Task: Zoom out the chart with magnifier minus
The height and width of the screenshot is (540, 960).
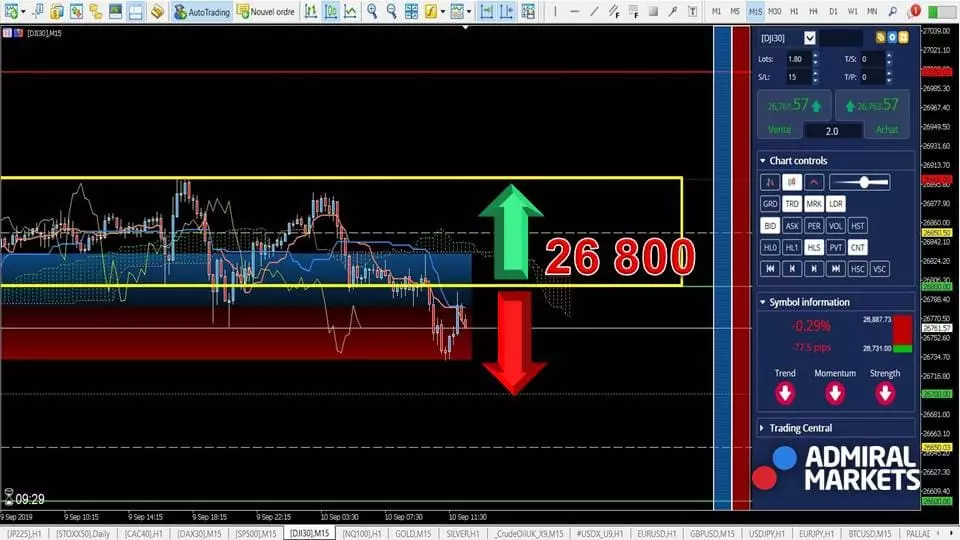Action: tap(391, 11)
